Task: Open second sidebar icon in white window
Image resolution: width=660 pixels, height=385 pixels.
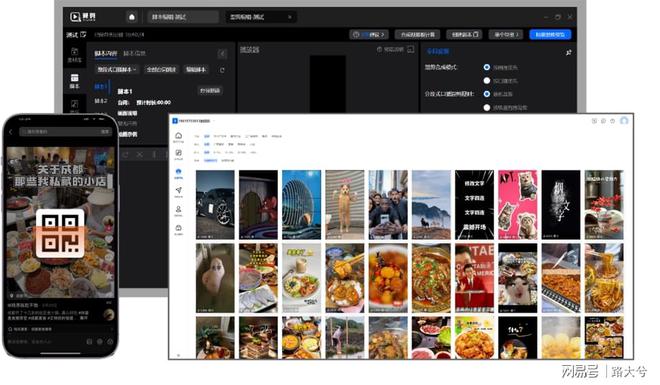Action: tap(178, 154)
